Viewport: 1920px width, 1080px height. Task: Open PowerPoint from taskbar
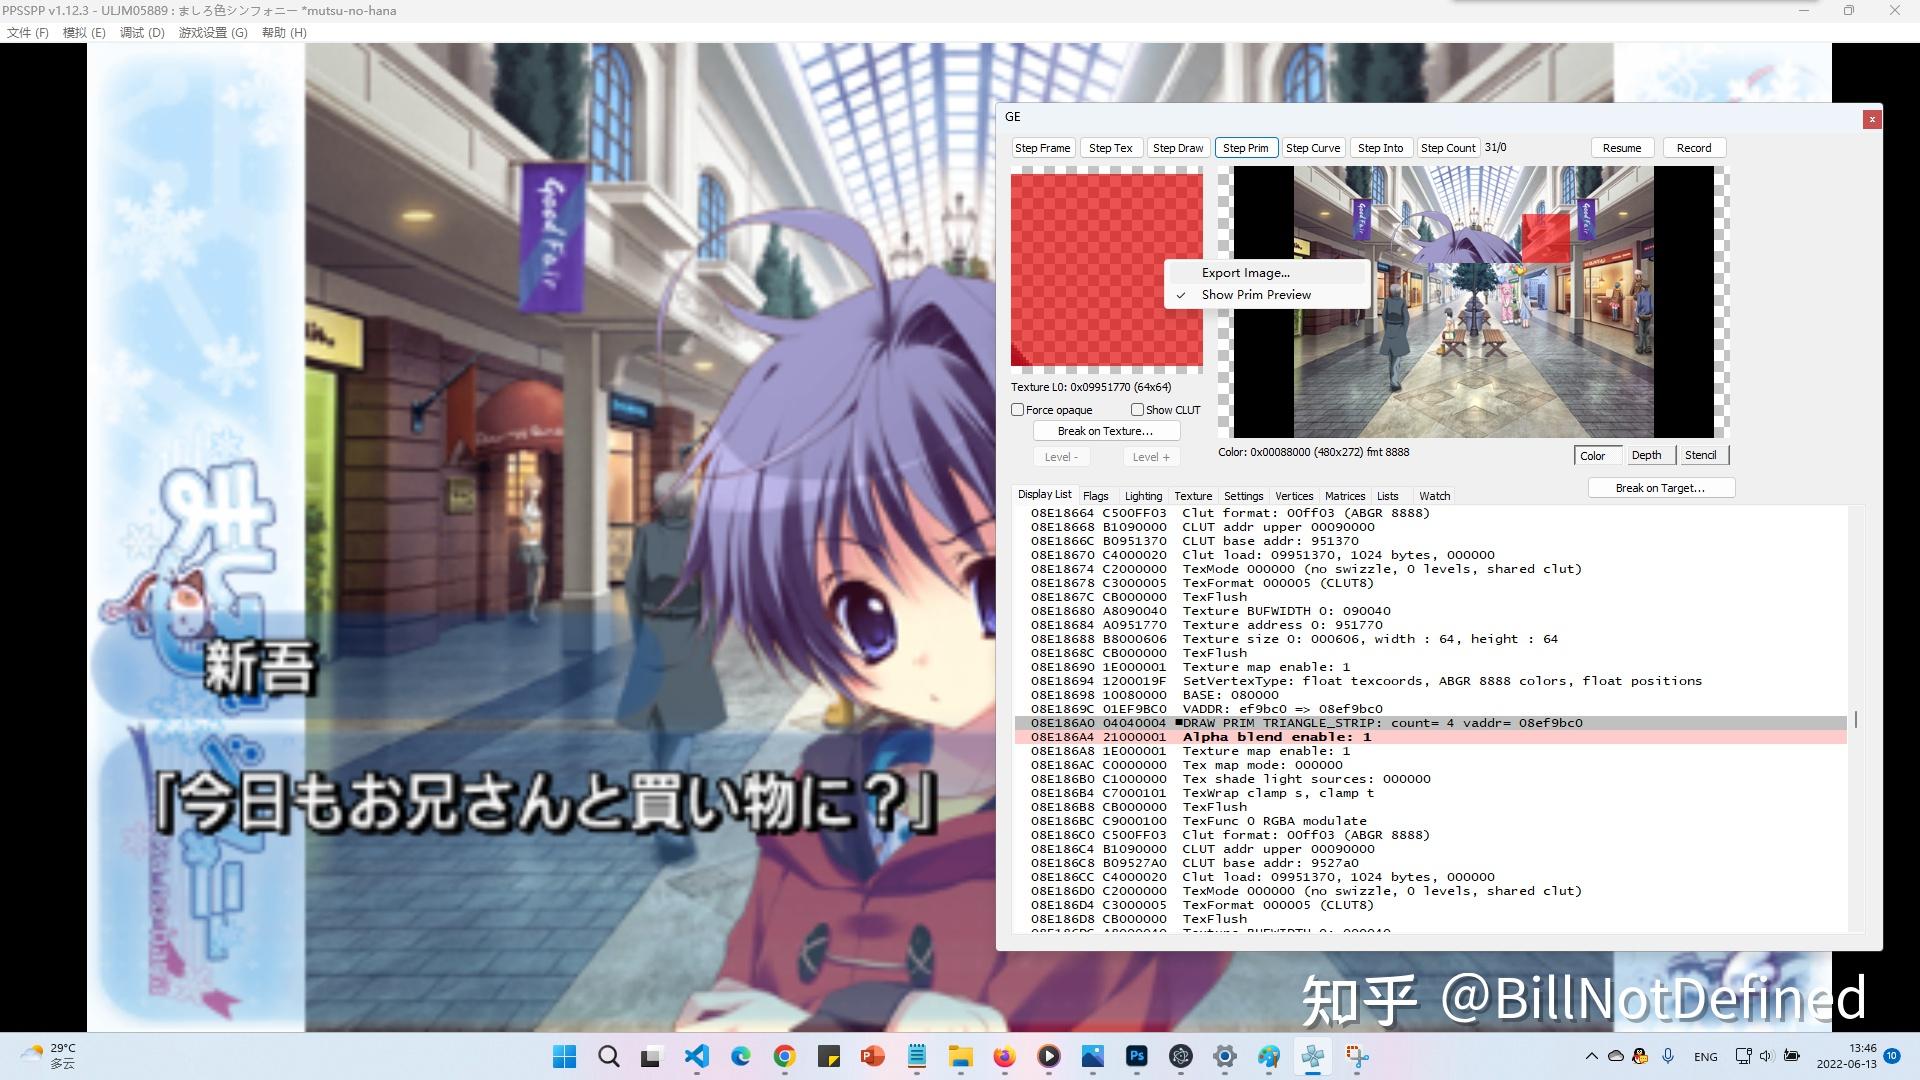tap(873, 1056)
